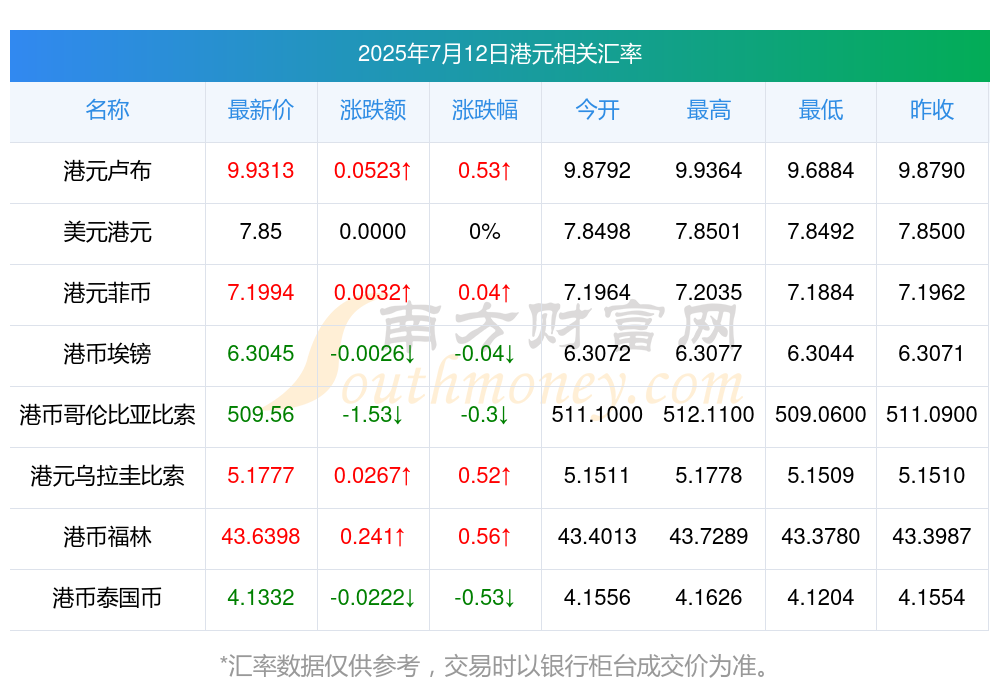Click the disclaimer note 汇率数据仅供参考

[325, 666]
